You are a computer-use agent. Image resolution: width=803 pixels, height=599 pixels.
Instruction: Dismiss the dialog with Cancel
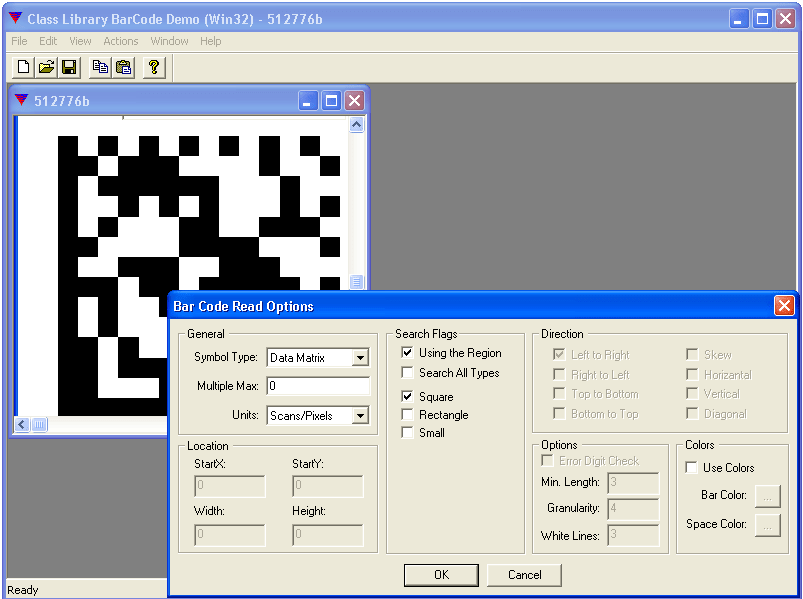524,575
